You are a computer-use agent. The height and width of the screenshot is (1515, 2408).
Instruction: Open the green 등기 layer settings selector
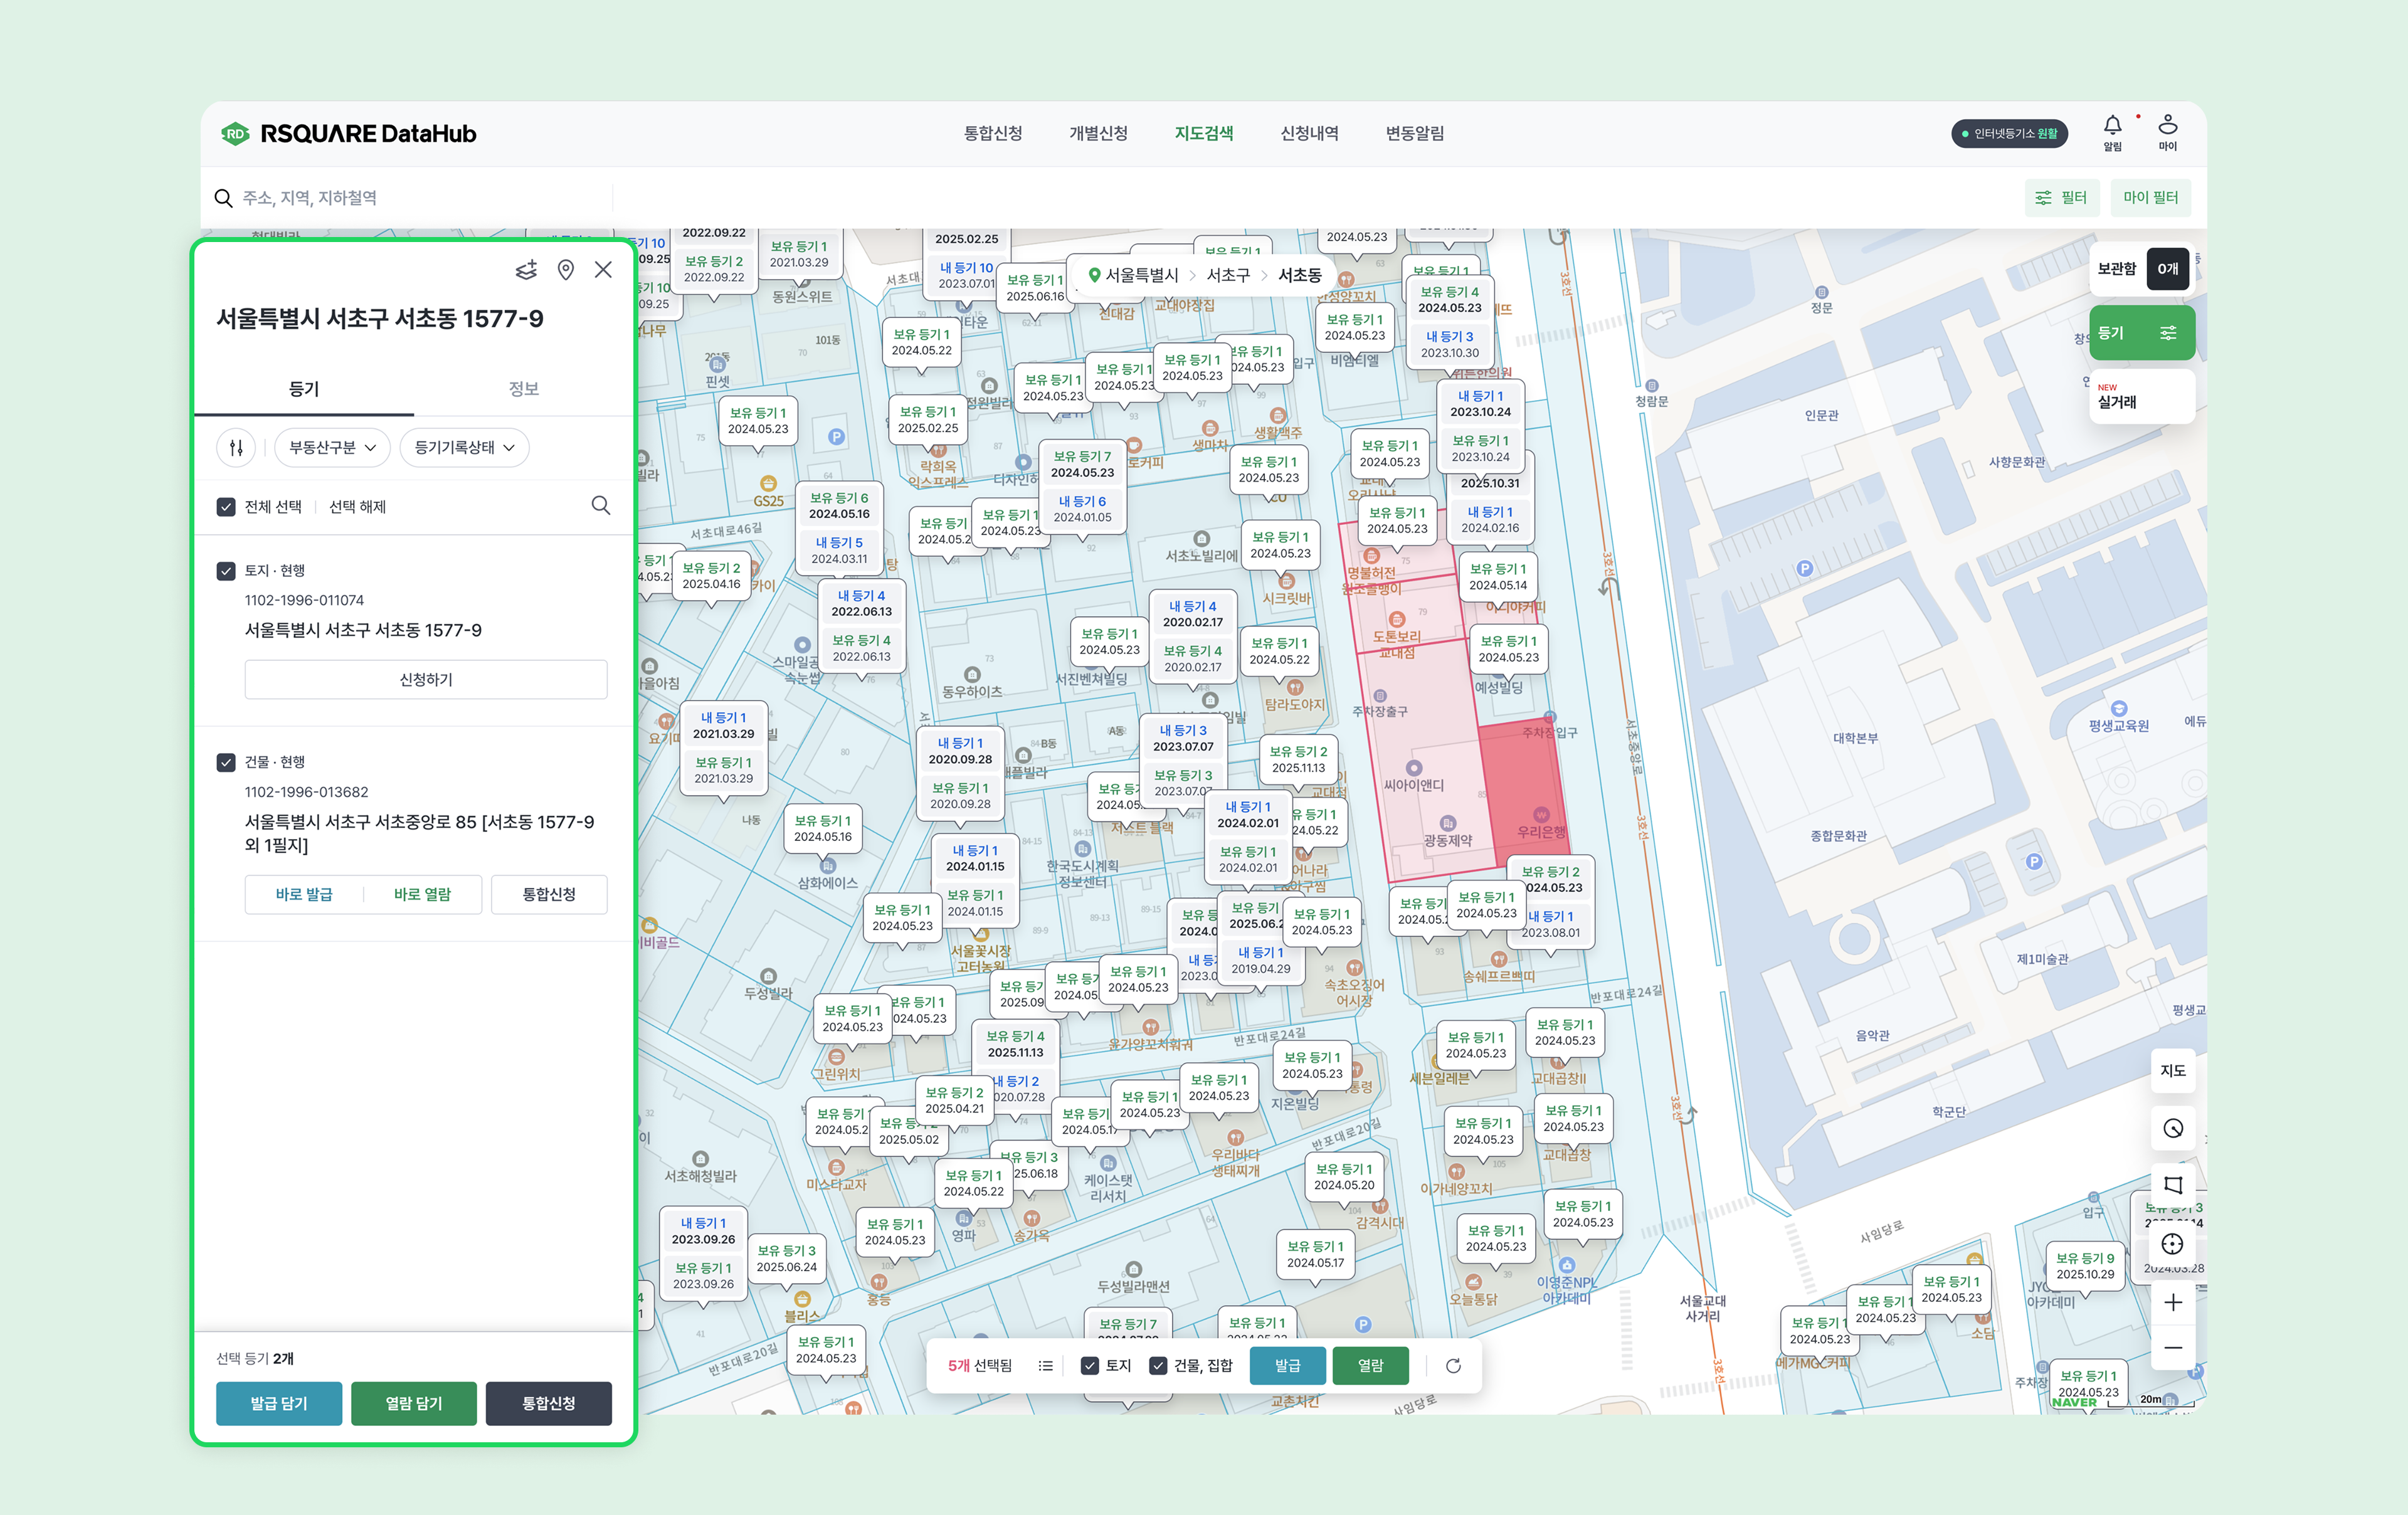point(2141,333)
